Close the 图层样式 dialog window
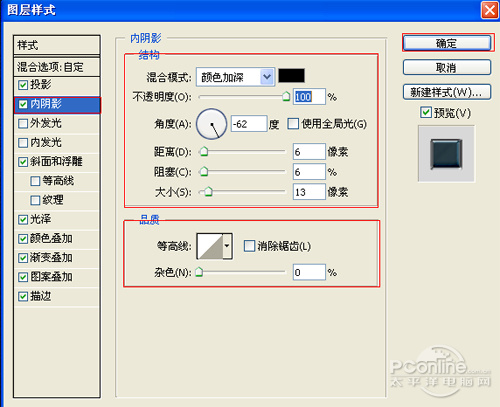Viewport: 500px width, 407px height. pos(489,10)
